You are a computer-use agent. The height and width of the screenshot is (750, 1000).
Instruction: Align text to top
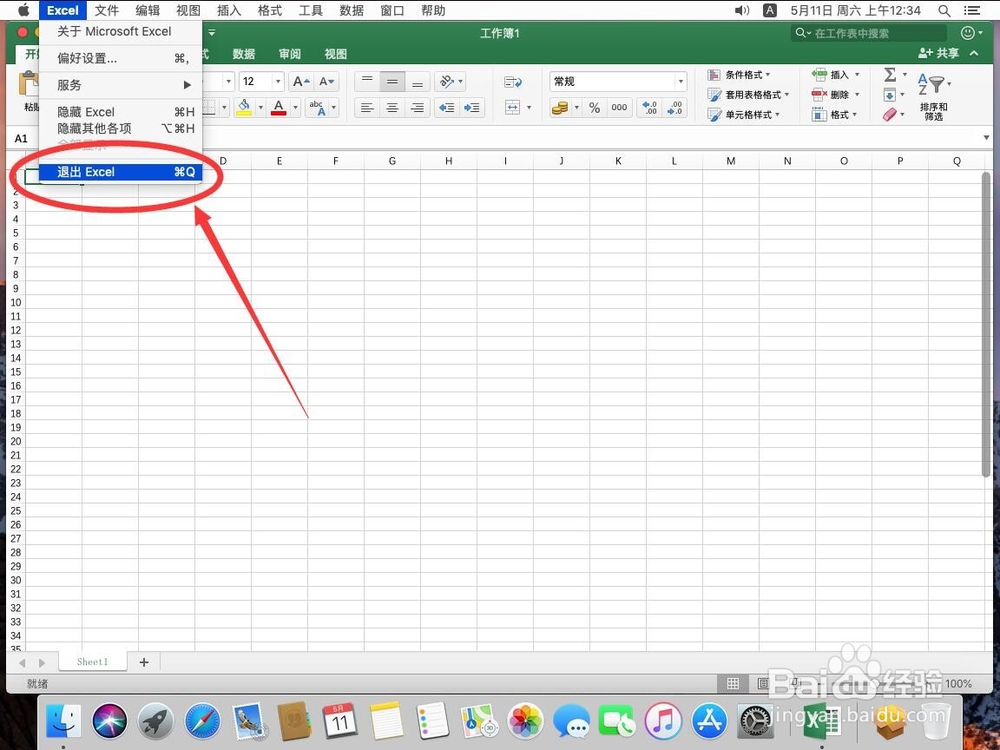367,82
